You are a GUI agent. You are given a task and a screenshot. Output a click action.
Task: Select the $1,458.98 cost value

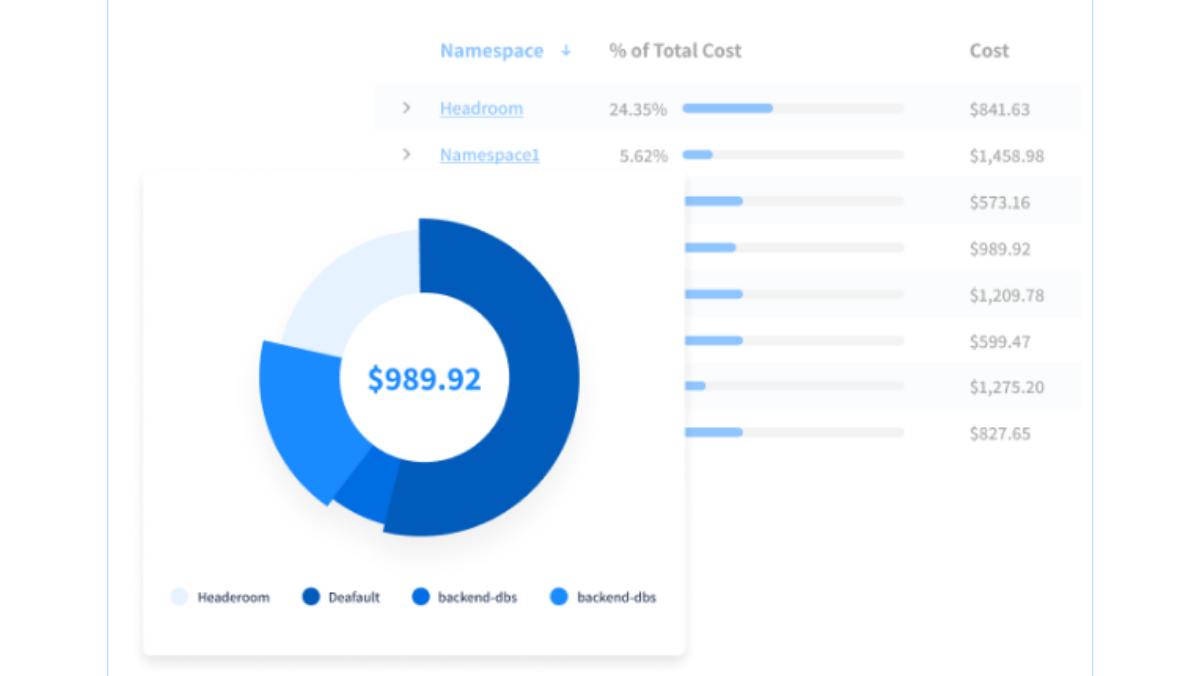1006,156
